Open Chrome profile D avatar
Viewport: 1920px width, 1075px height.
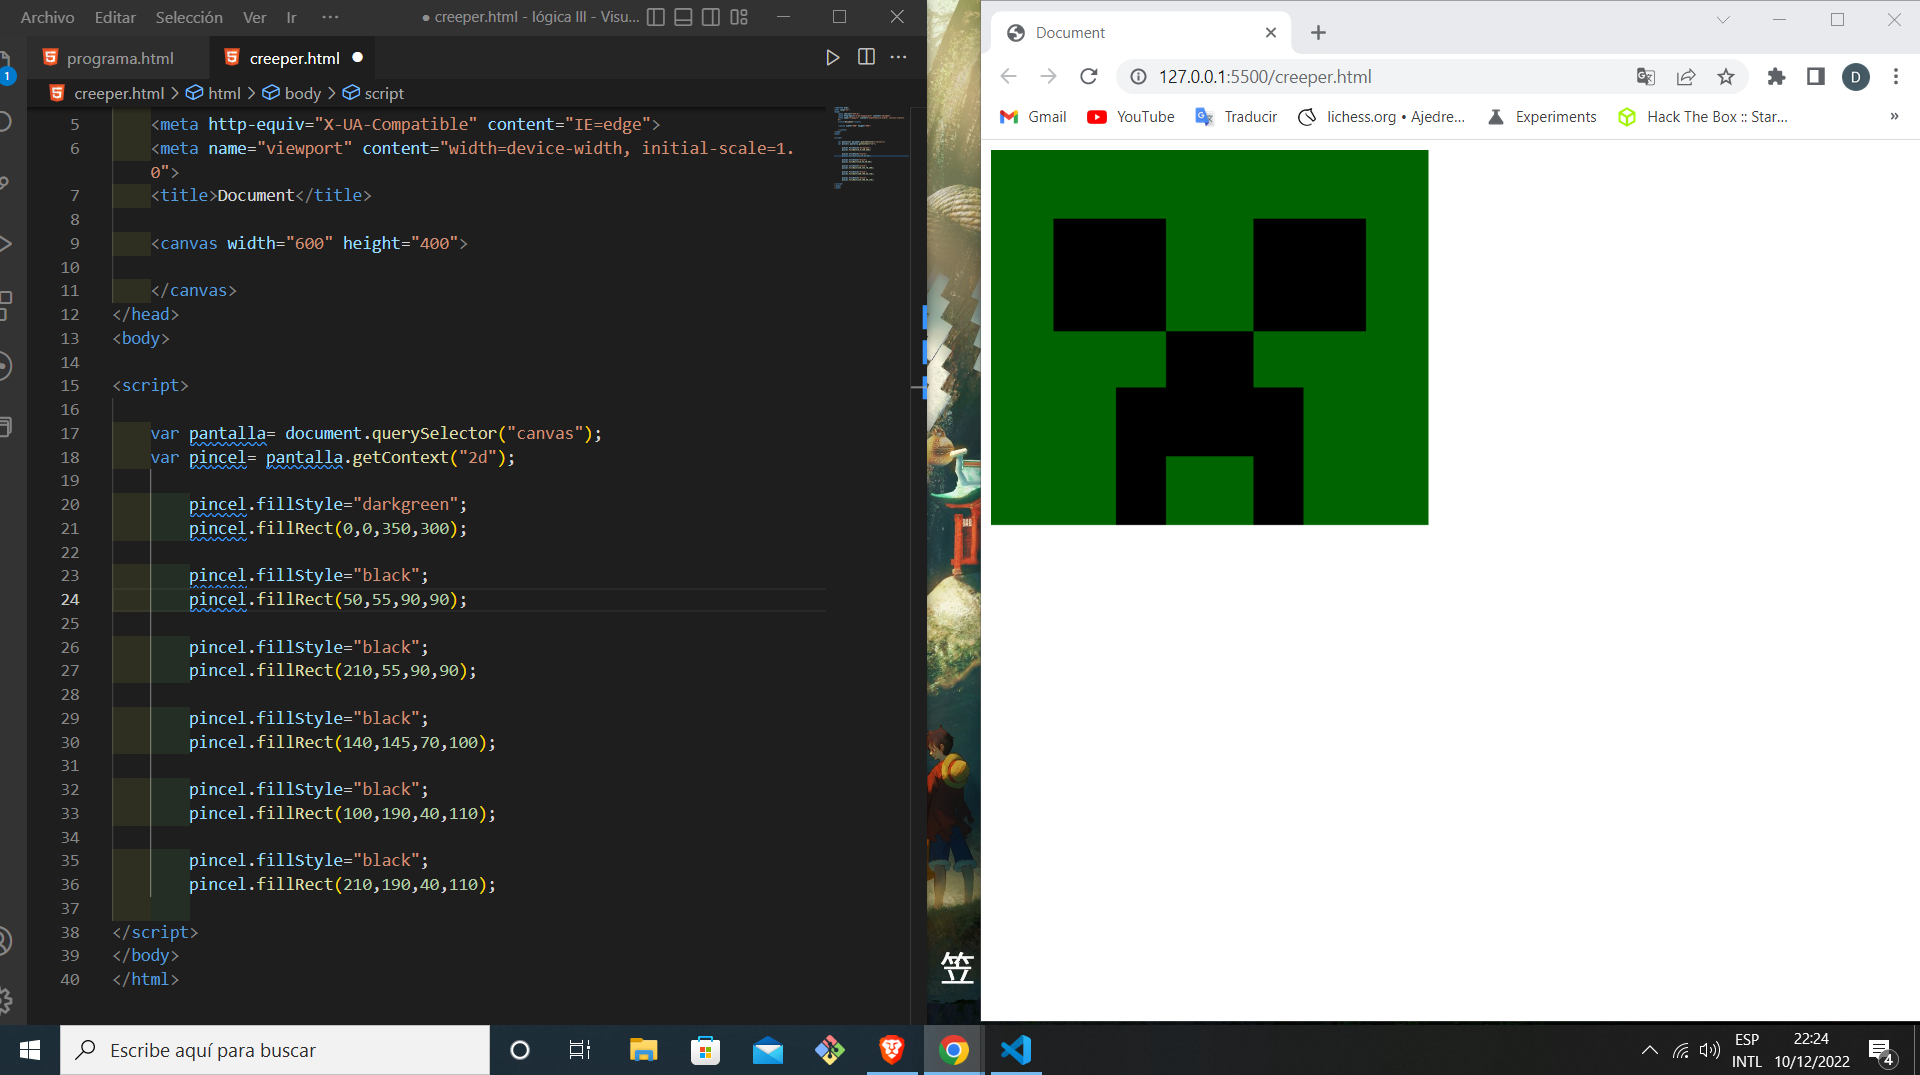1856,77
